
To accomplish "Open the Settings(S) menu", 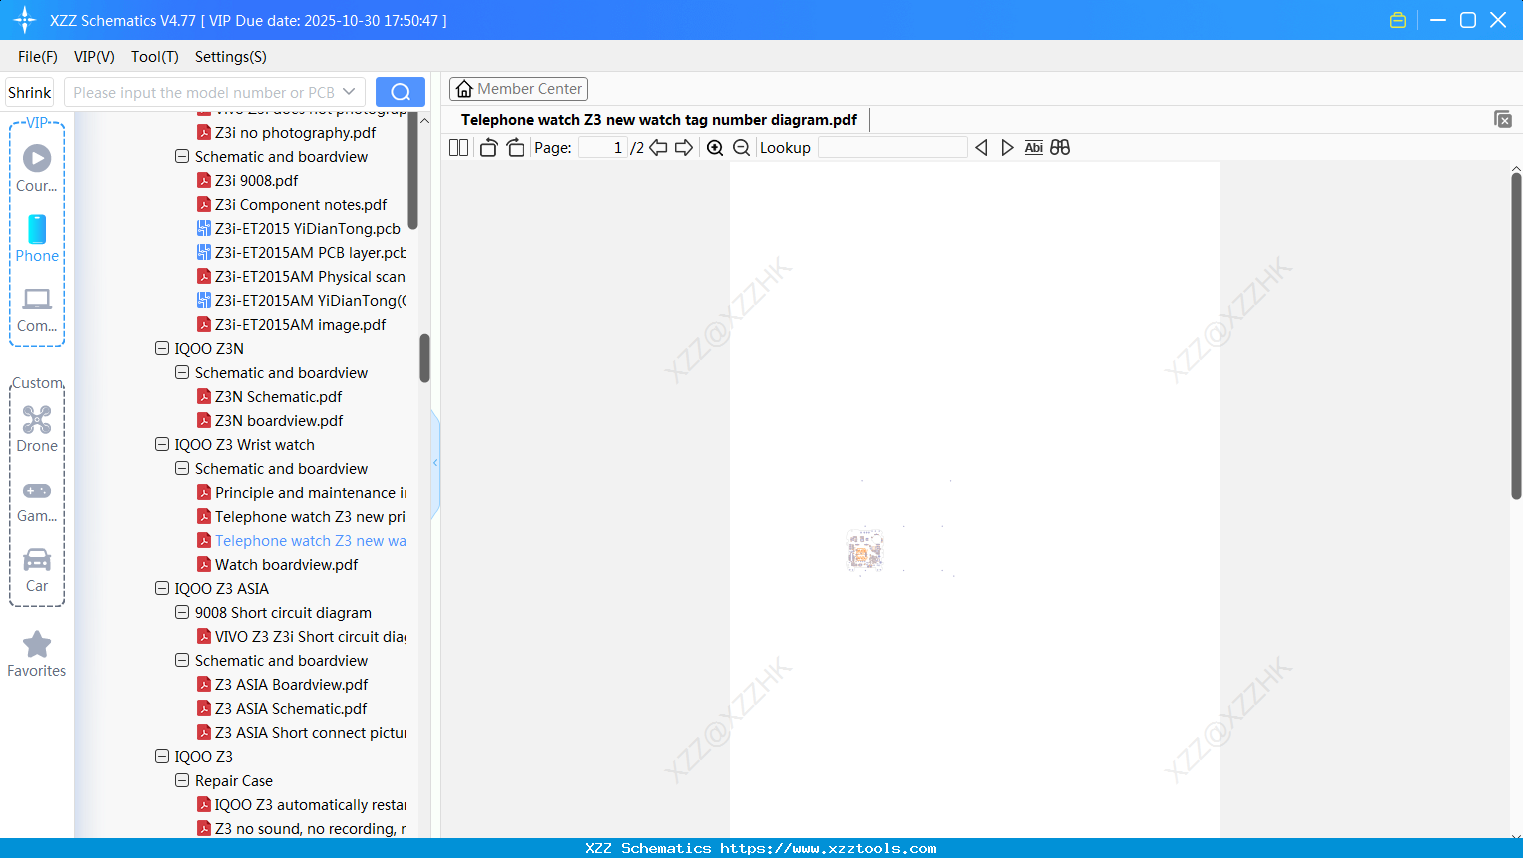I will click(231, 57).
